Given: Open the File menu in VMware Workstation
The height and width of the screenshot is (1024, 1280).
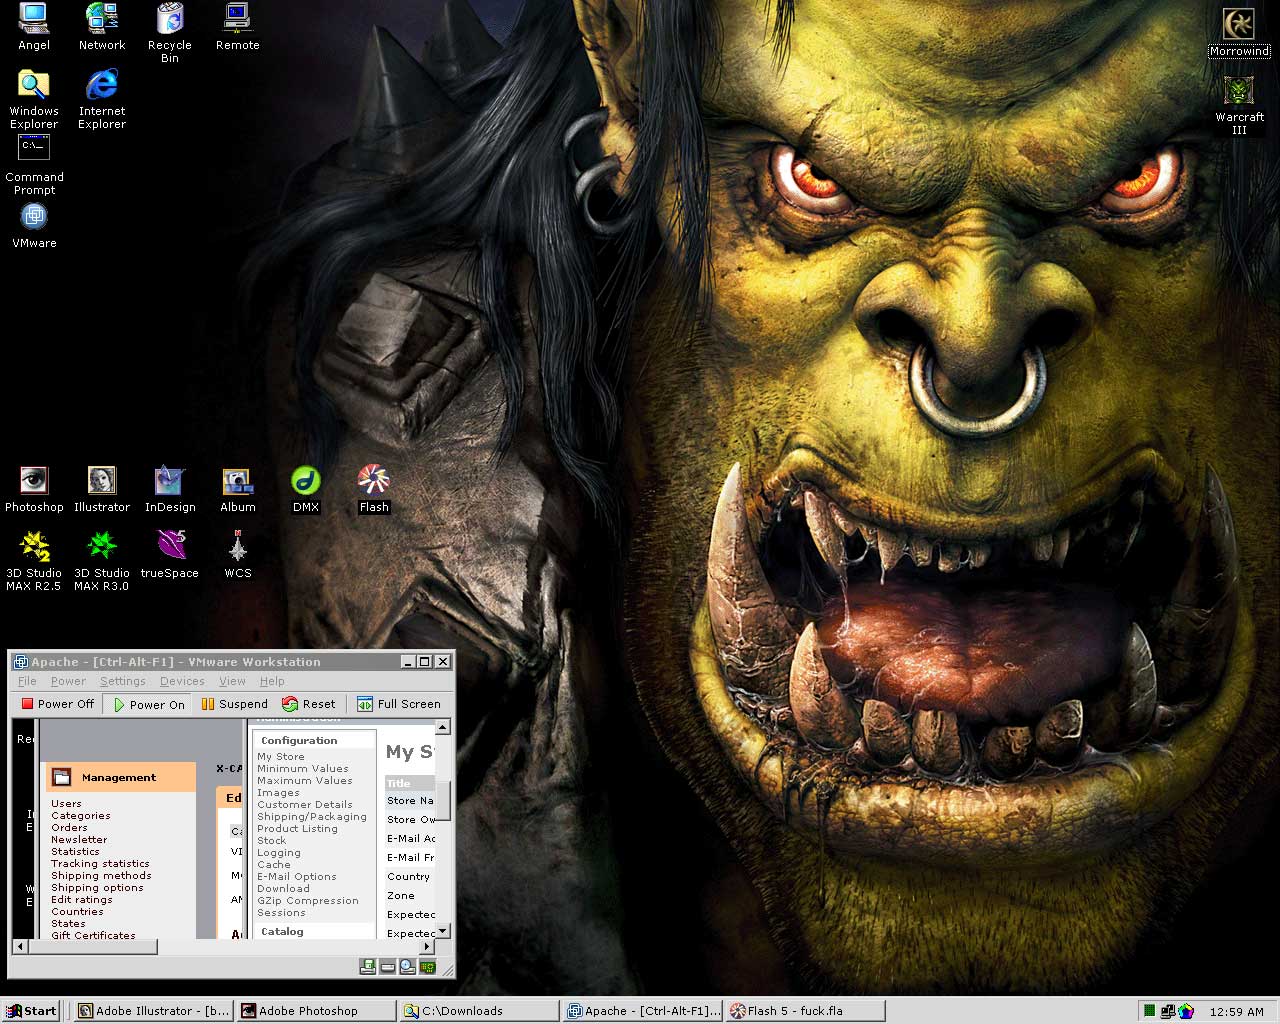Looking at the screenshot, I should [27, 681].
